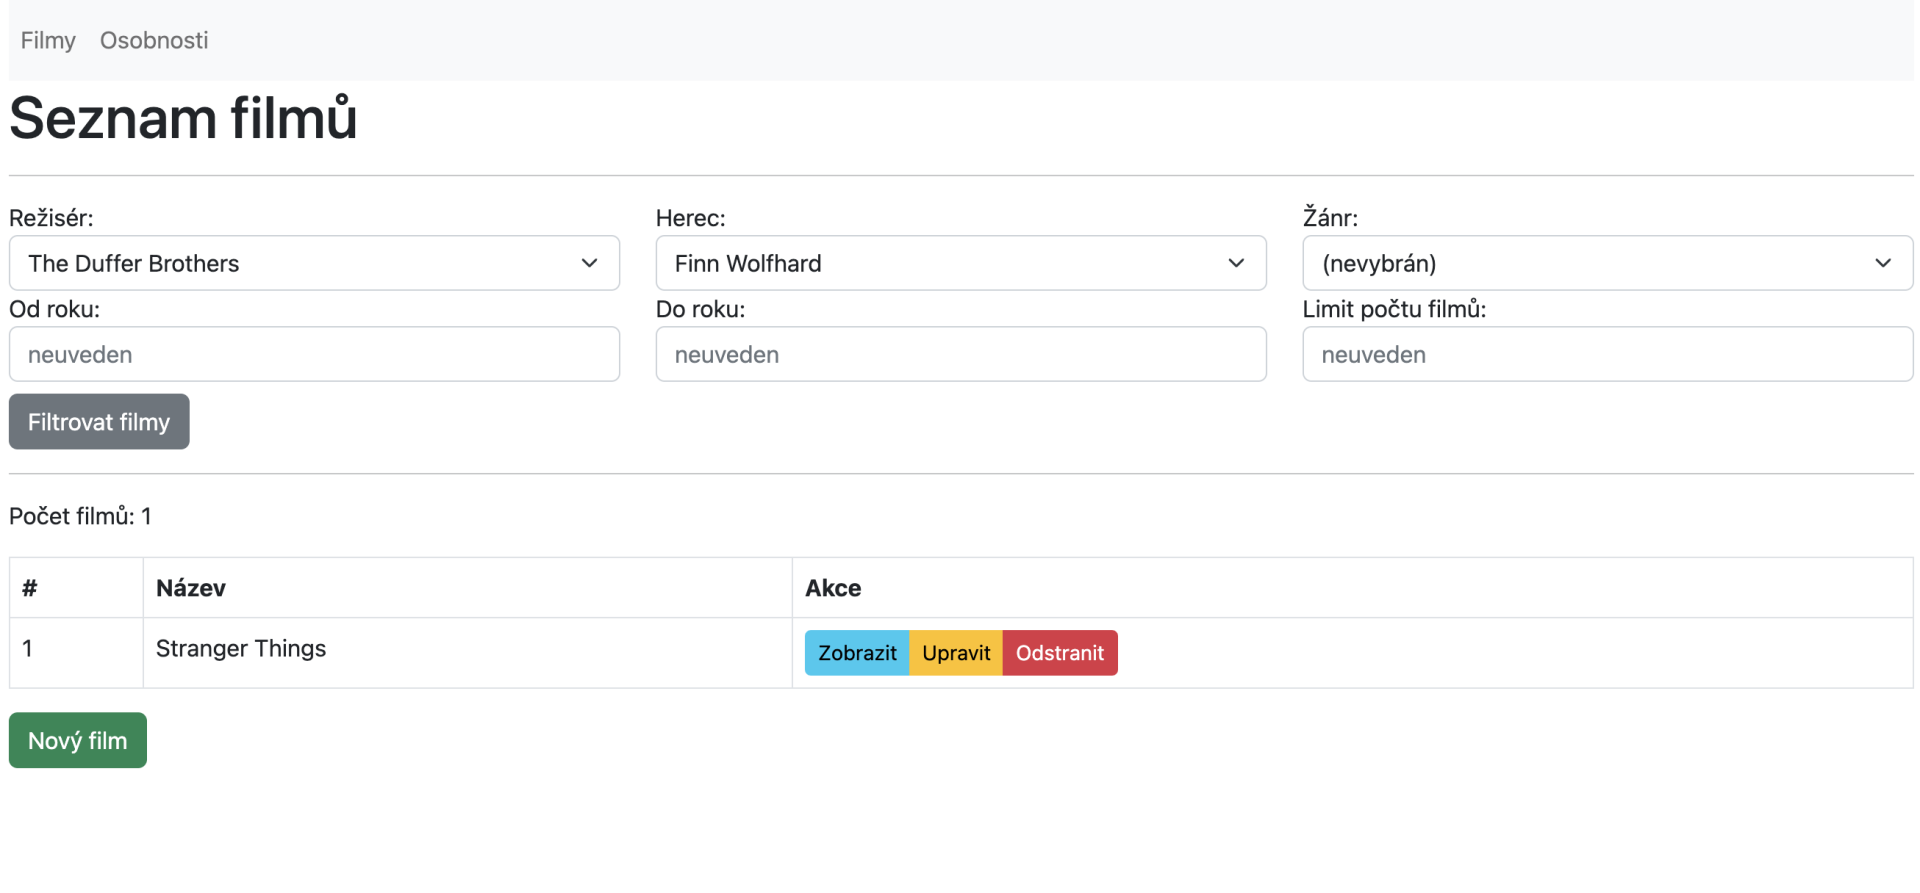Open the Filmy navigation link
The width and height of the screenshot is (1920, 893).
(48, 40)
